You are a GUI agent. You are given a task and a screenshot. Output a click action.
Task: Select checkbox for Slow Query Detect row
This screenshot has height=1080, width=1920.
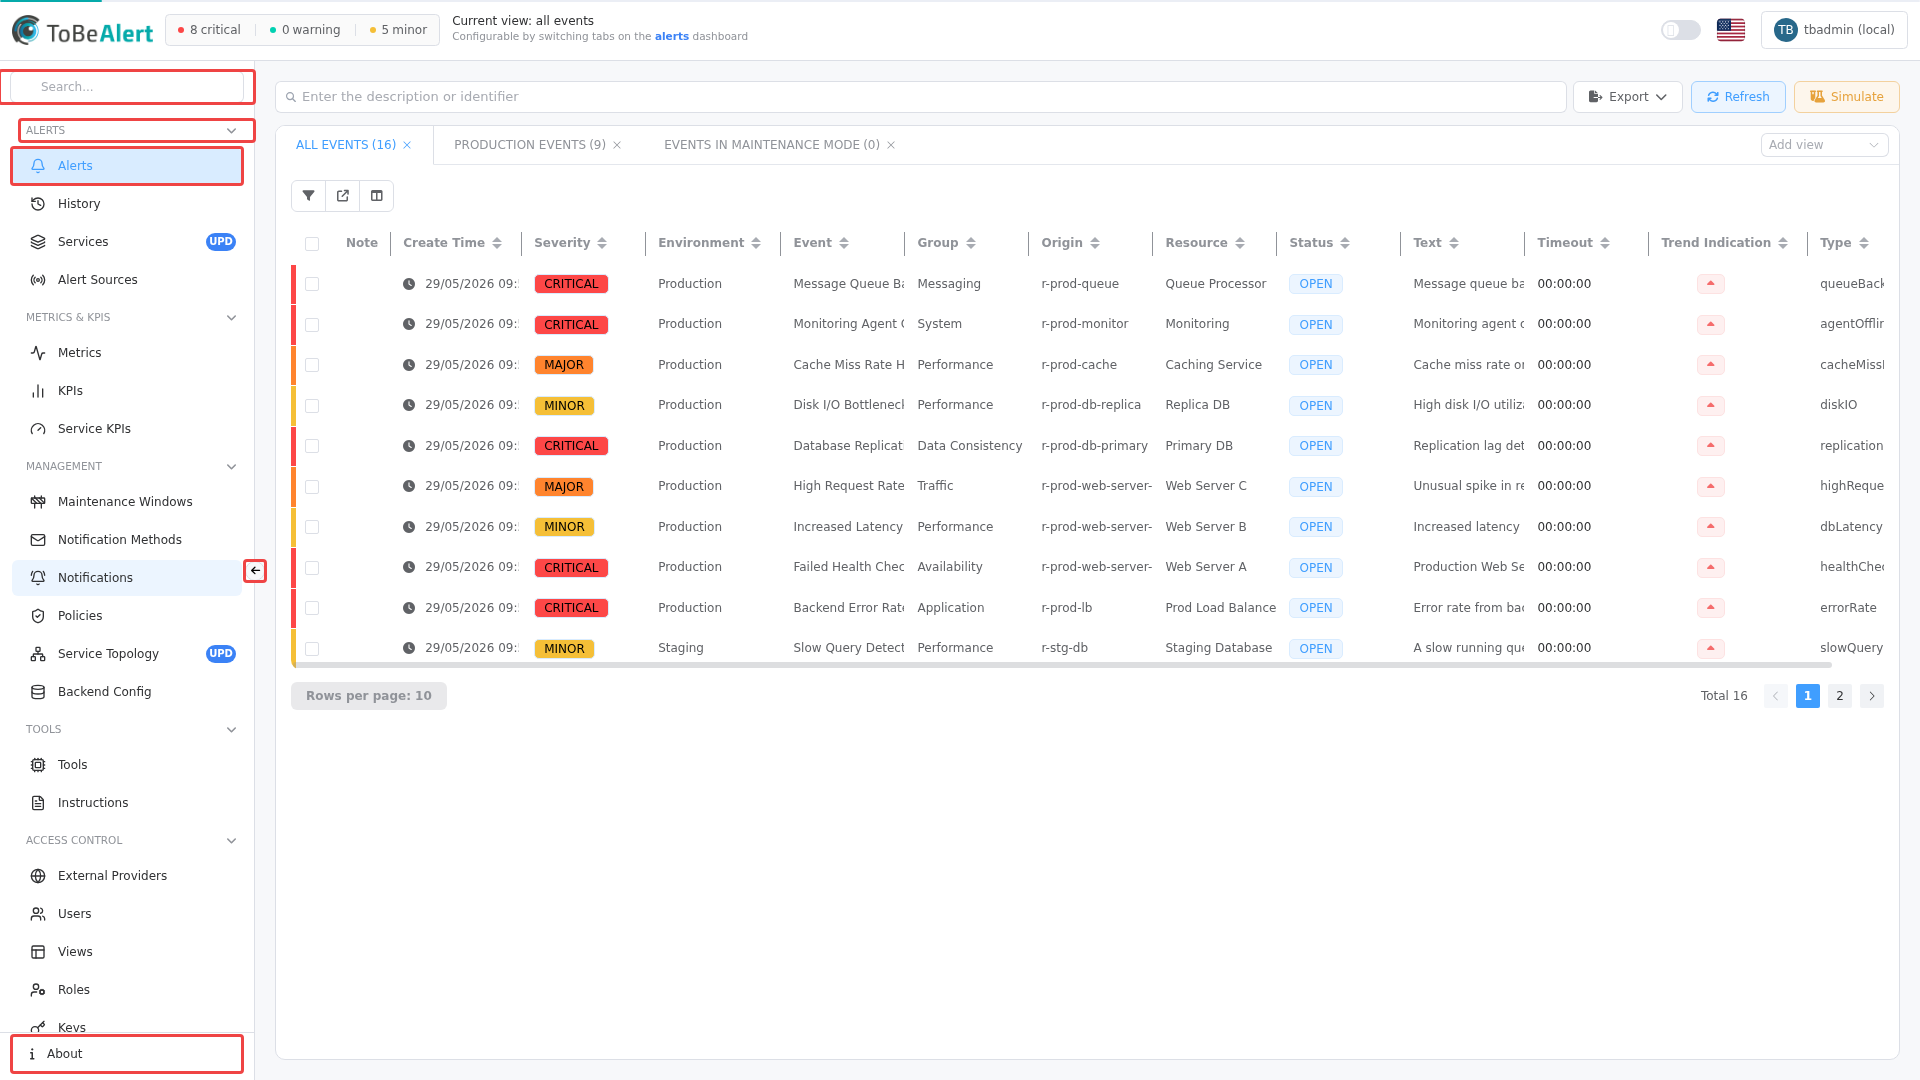point(312,649)
